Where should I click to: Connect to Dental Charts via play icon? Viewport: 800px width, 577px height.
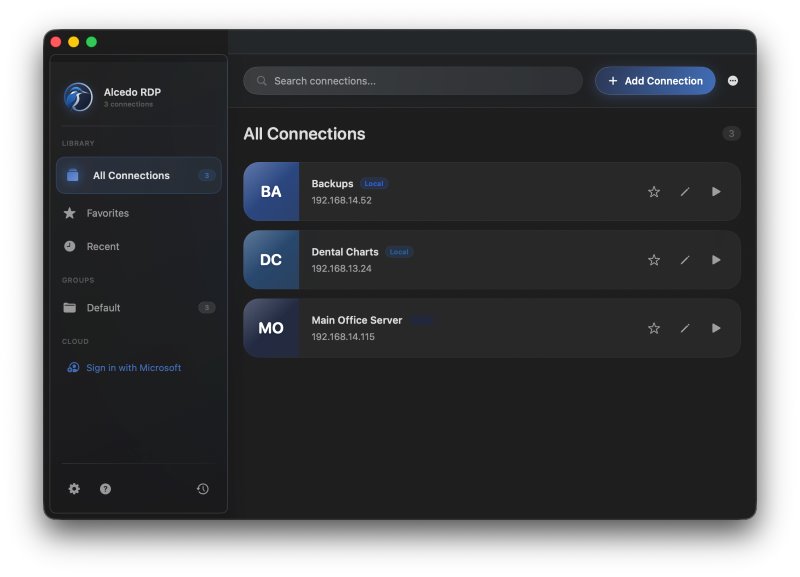tap(716, 260)
